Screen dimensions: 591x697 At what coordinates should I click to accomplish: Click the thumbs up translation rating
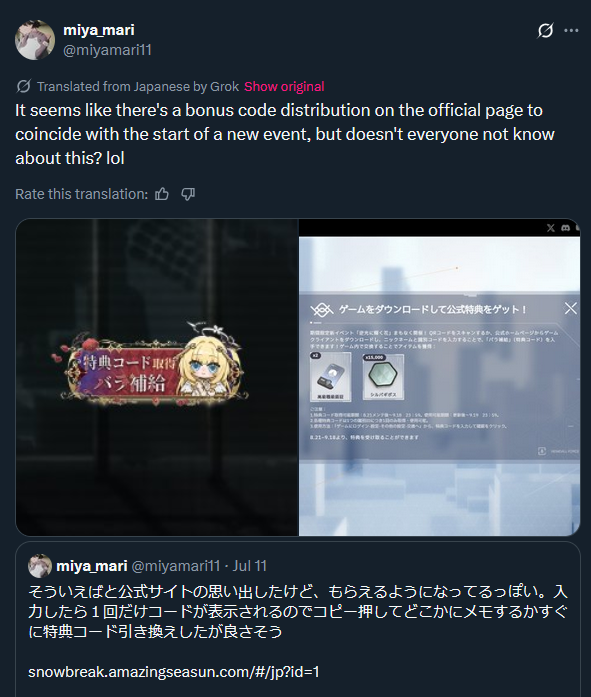(x=162, y=194)
